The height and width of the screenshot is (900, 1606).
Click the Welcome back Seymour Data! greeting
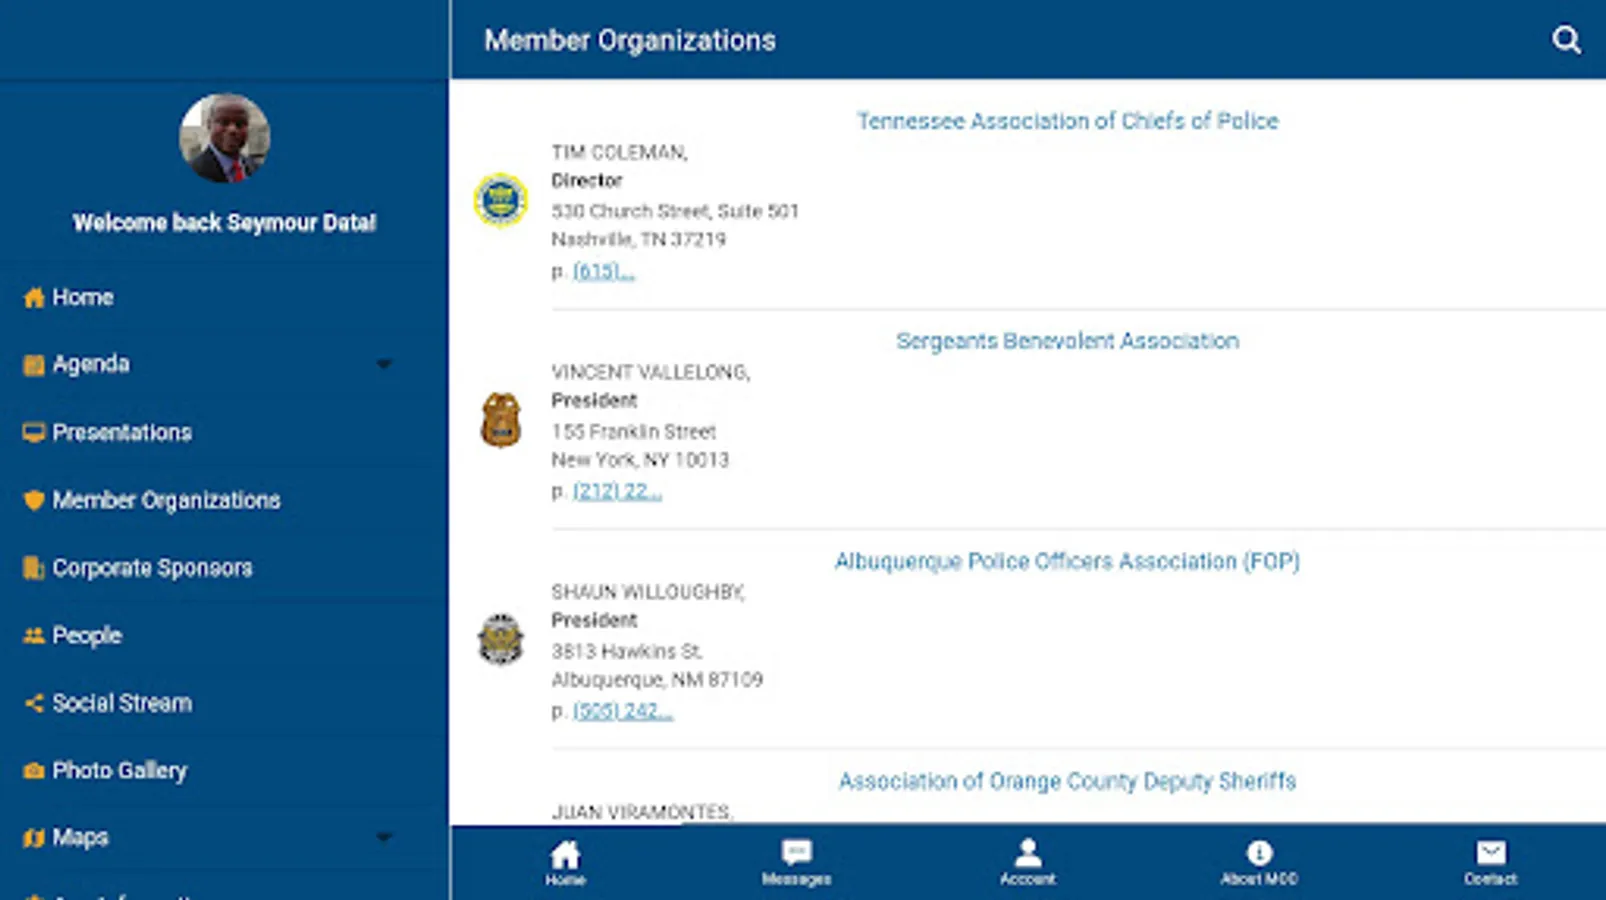[x=225, y=223]
